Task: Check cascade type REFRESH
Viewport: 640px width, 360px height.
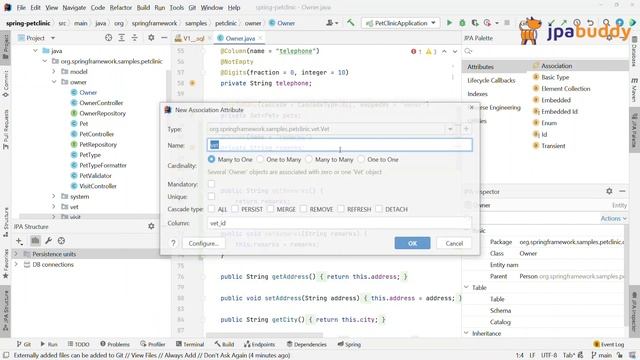Action: (341, 209)
